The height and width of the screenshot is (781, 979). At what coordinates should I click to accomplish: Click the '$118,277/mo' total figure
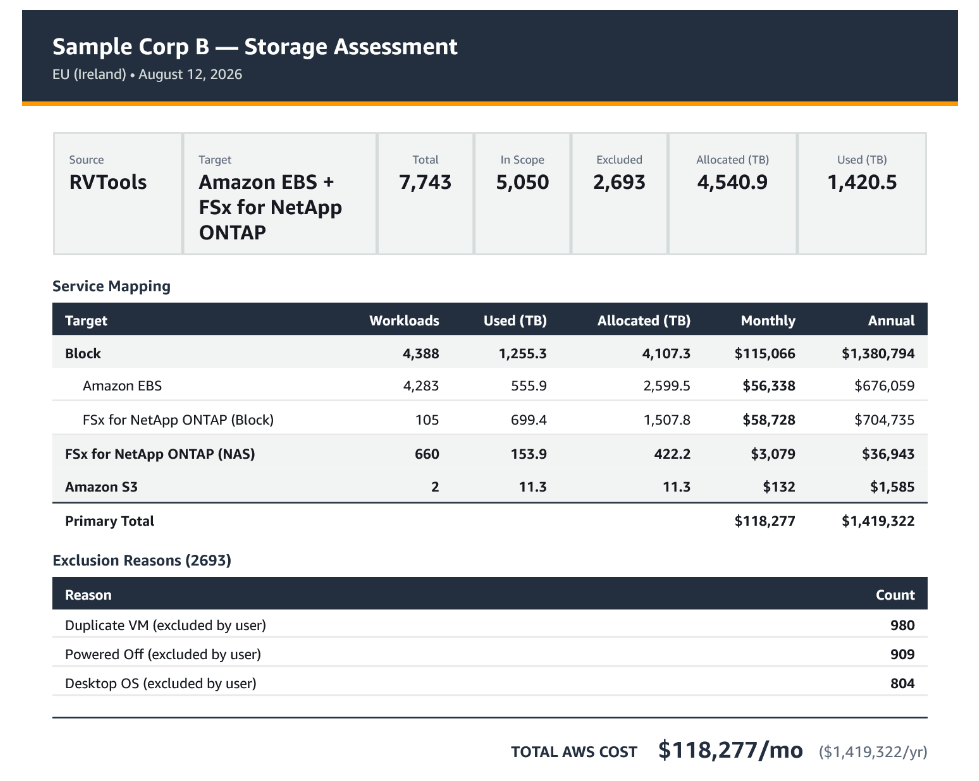(731, 750)
